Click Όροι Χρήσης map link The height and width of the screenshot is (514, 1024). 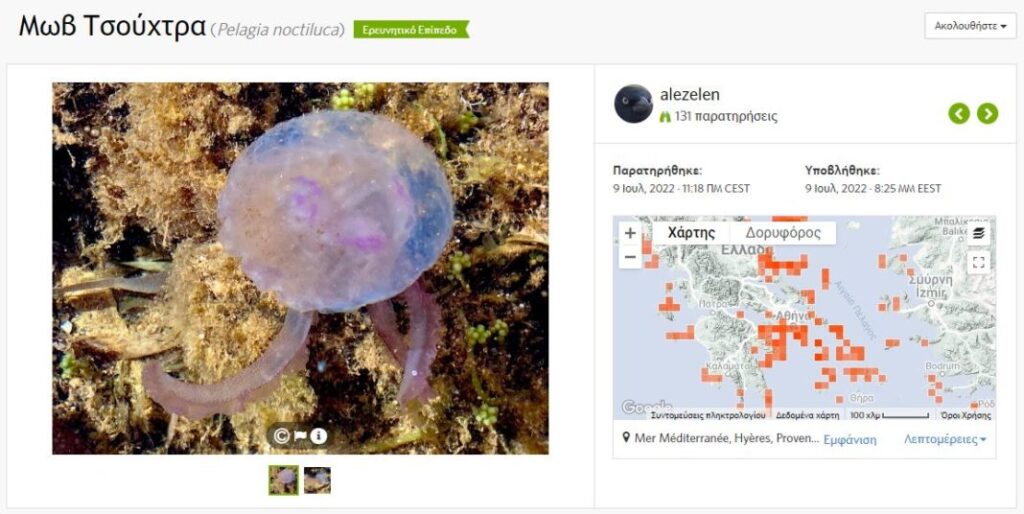[x=966, y=415]
